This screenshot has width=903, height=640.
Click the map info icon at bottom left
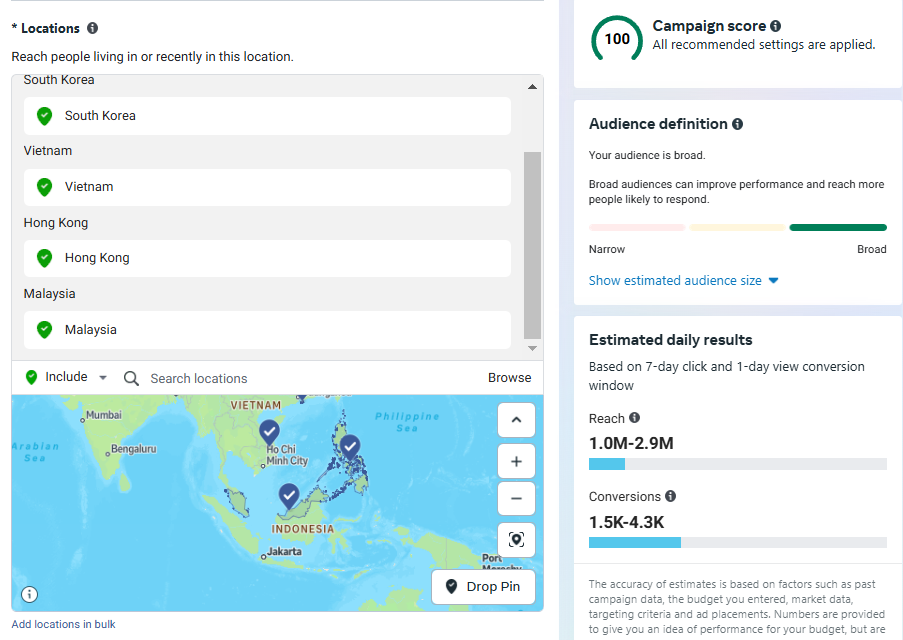pos(30,594)
